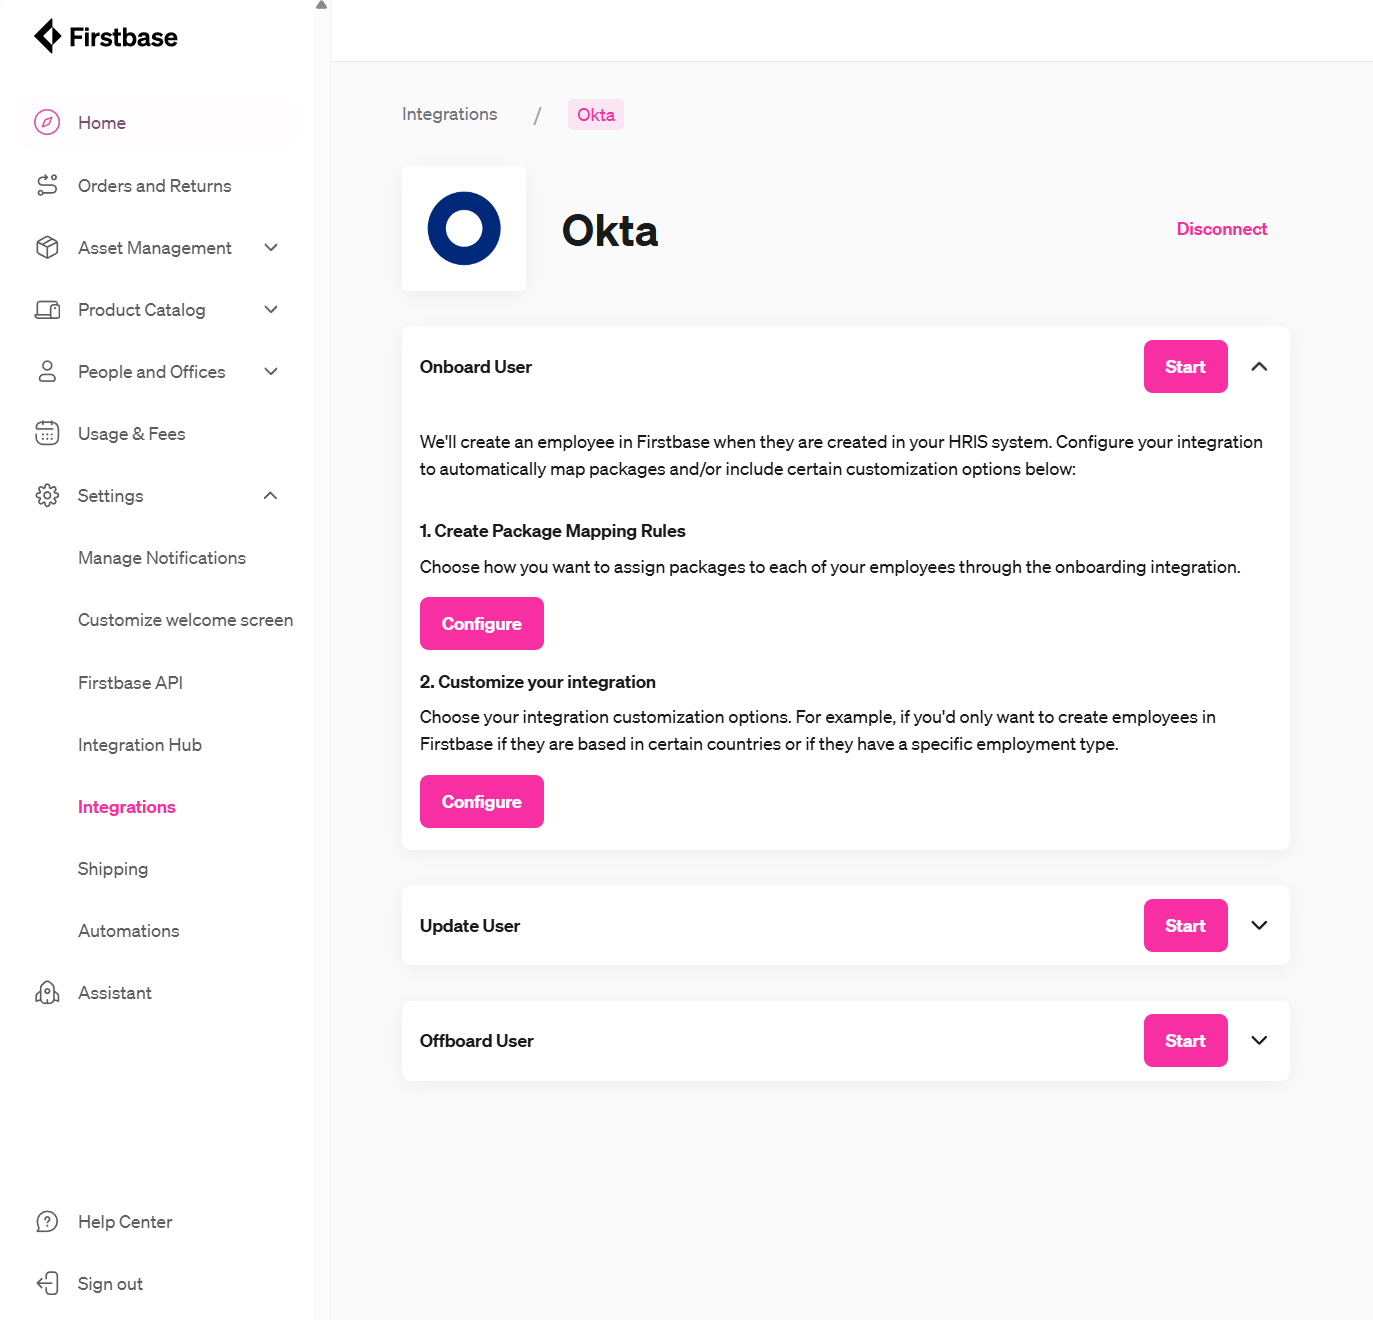Open the Integrations breadcrumb link
This screenshot has height=1320, width=1373.
click(x=449, y=114)
